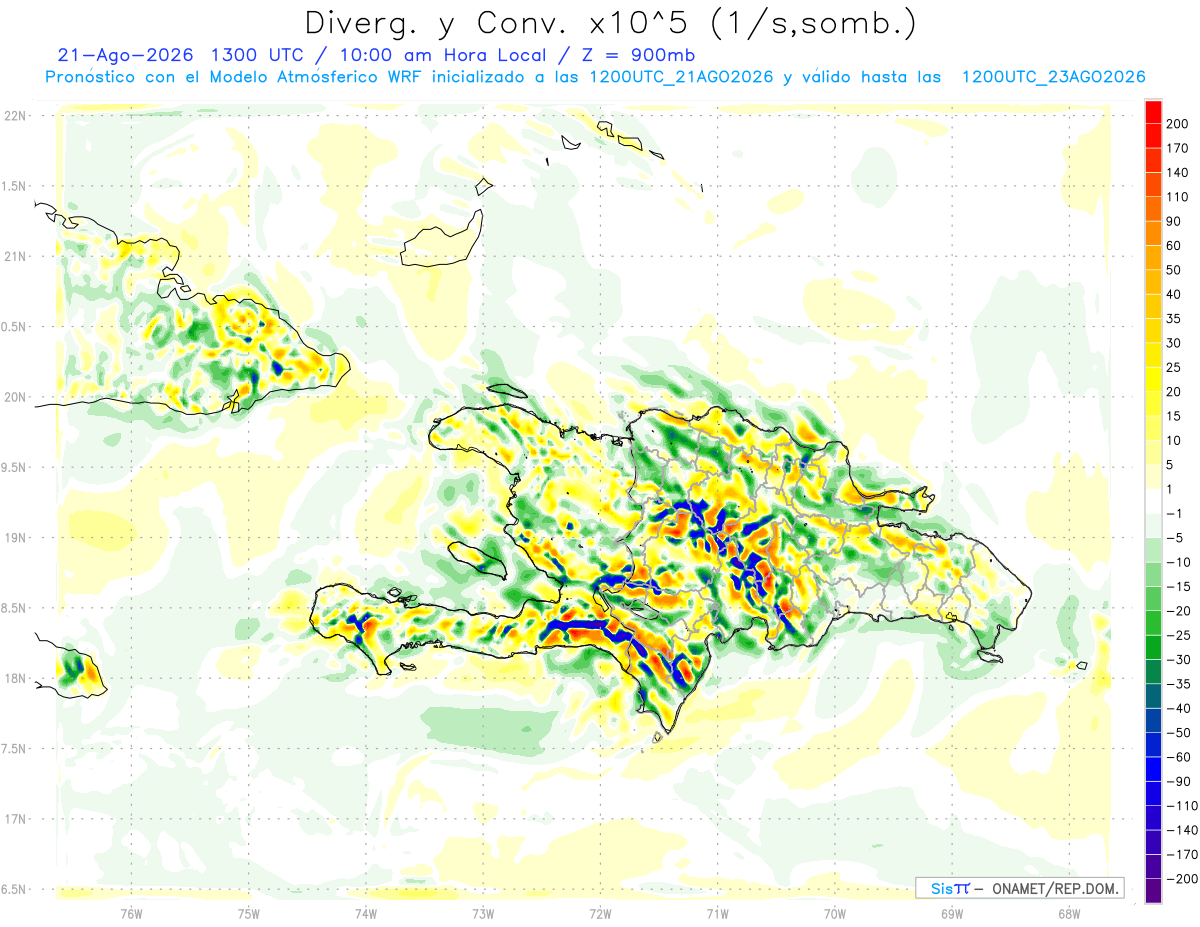
Task: Click the positive '5' colorbar label
Action: (x=1171, y=464)
